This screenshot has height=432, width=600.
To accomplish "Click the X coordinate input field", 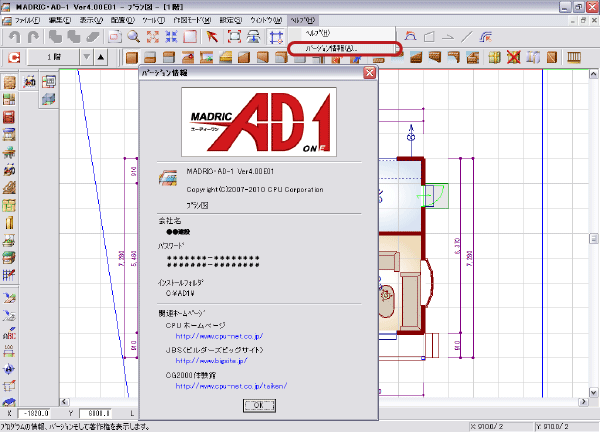I will (34, 413).
